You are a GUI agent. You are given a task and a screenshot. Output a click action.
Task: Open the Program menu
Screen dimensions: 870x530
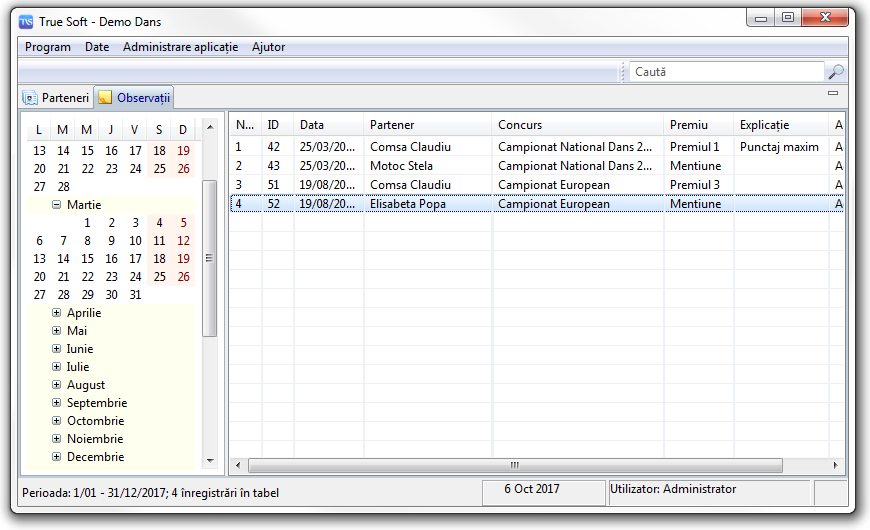pos(48,47)
